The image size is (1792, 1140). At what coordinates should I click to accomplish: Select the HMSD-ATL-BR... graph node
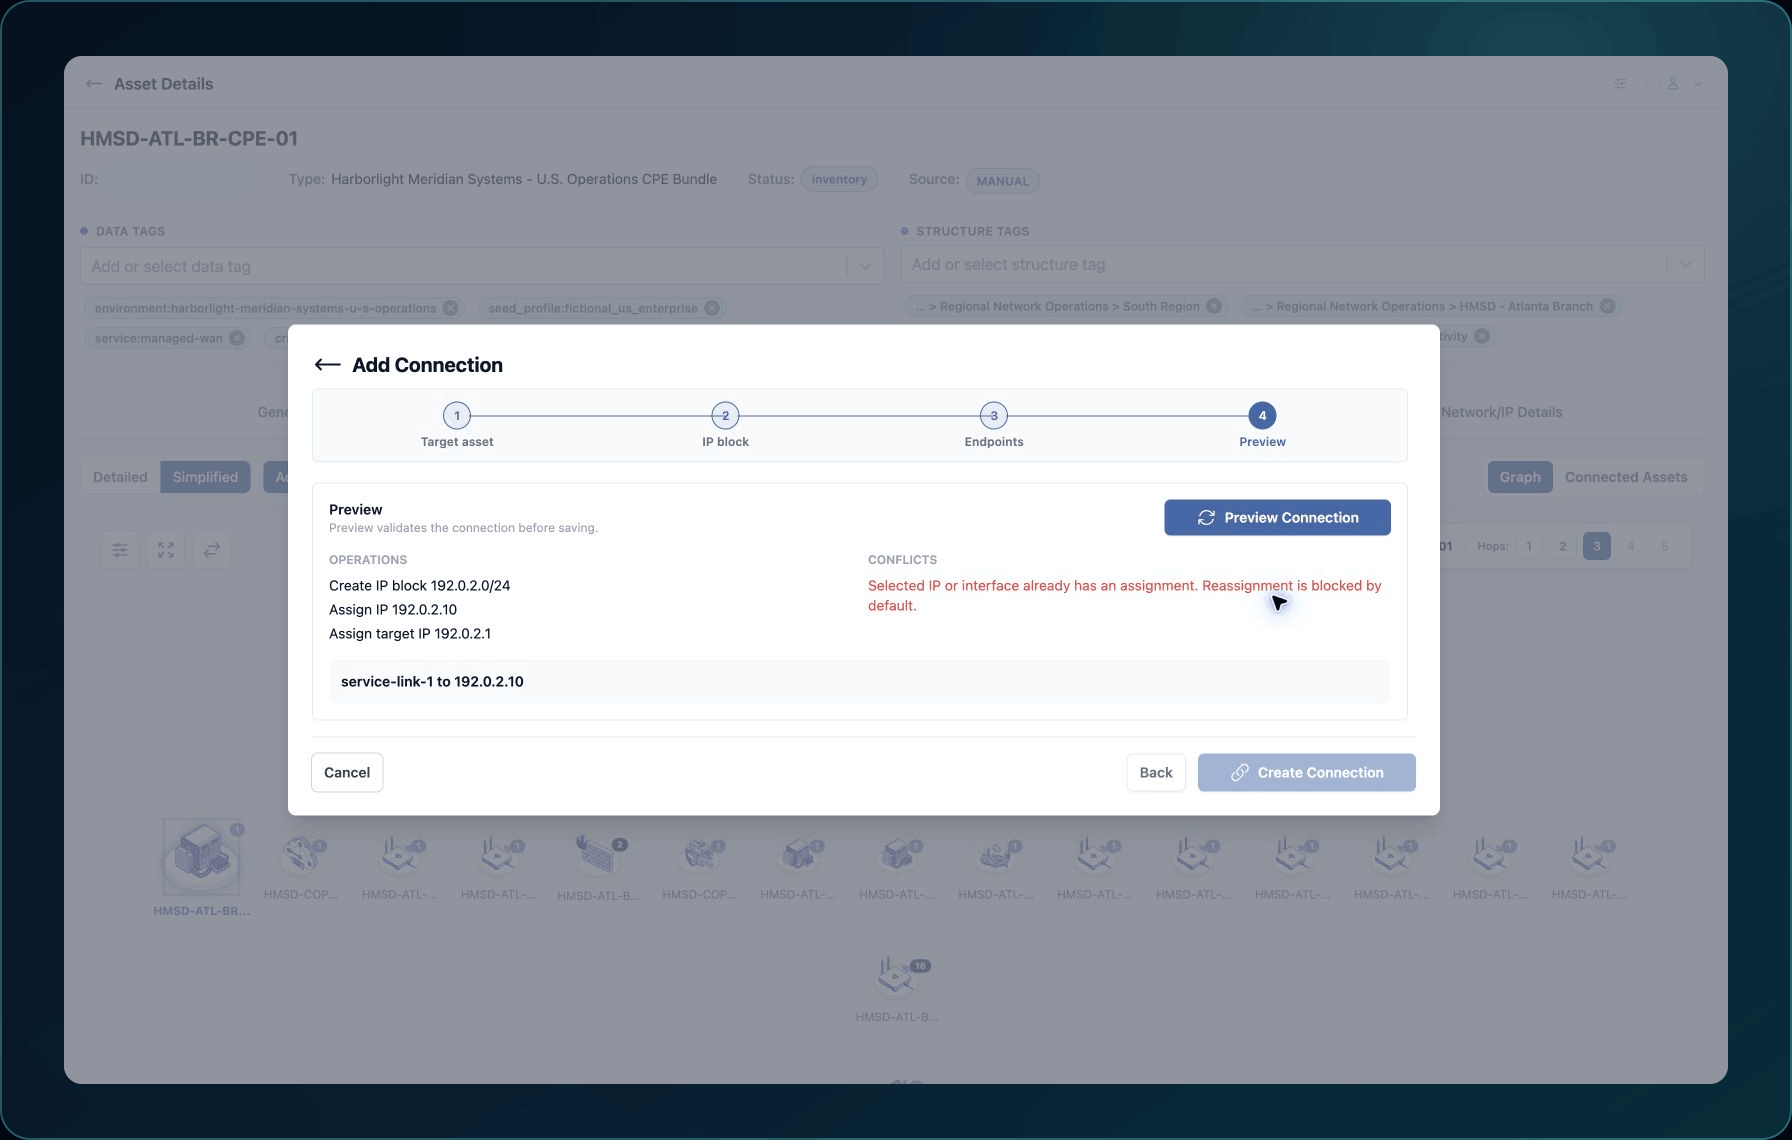click(x=202, y=858)
